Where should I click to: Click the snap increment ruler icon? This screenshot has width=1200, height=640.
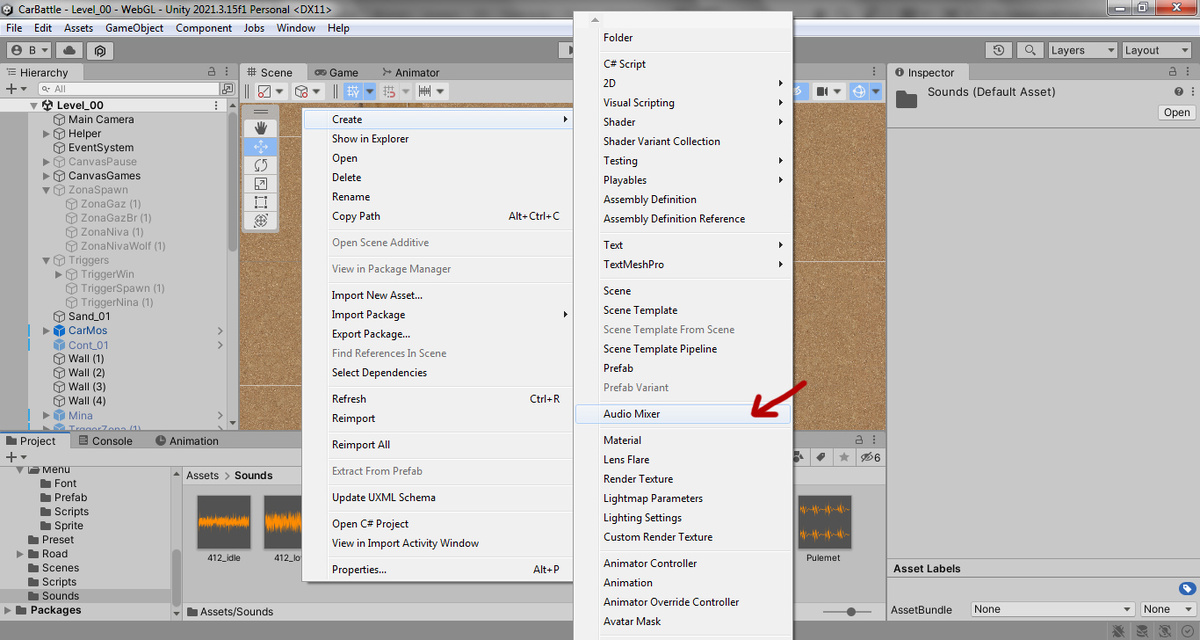(x=425, y=91)
